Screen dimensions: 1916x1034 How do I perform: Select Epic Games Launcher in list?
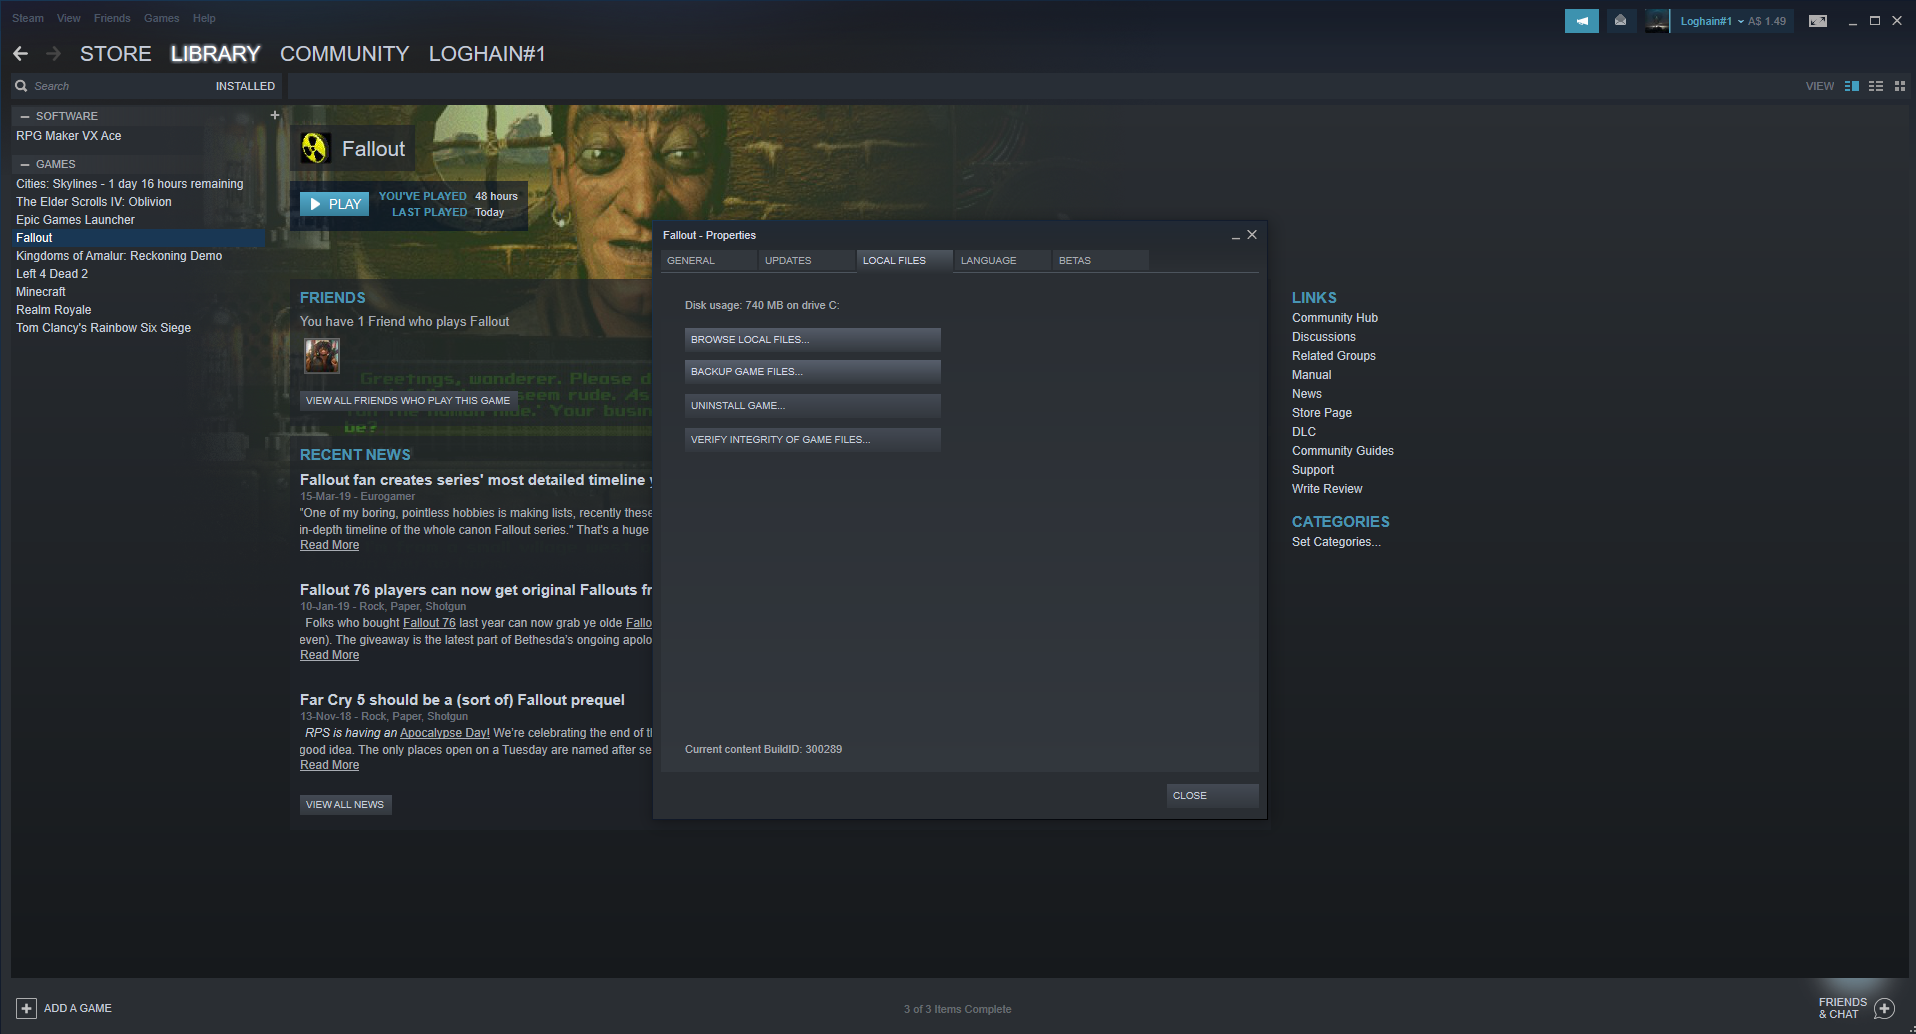(x=75, y=220)
